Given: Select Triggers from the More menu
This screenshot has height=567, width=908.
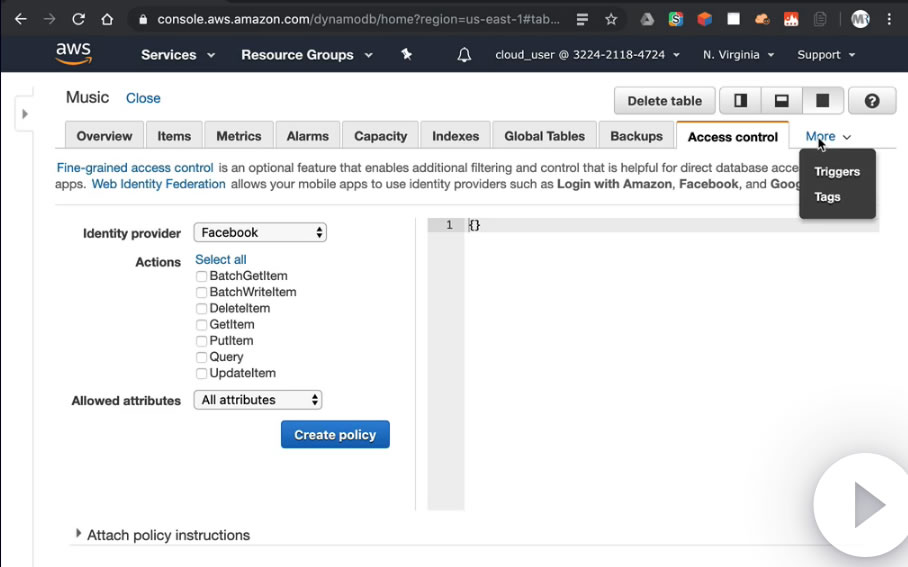Looking at the screenshot, I should click(x=837, y=171).
